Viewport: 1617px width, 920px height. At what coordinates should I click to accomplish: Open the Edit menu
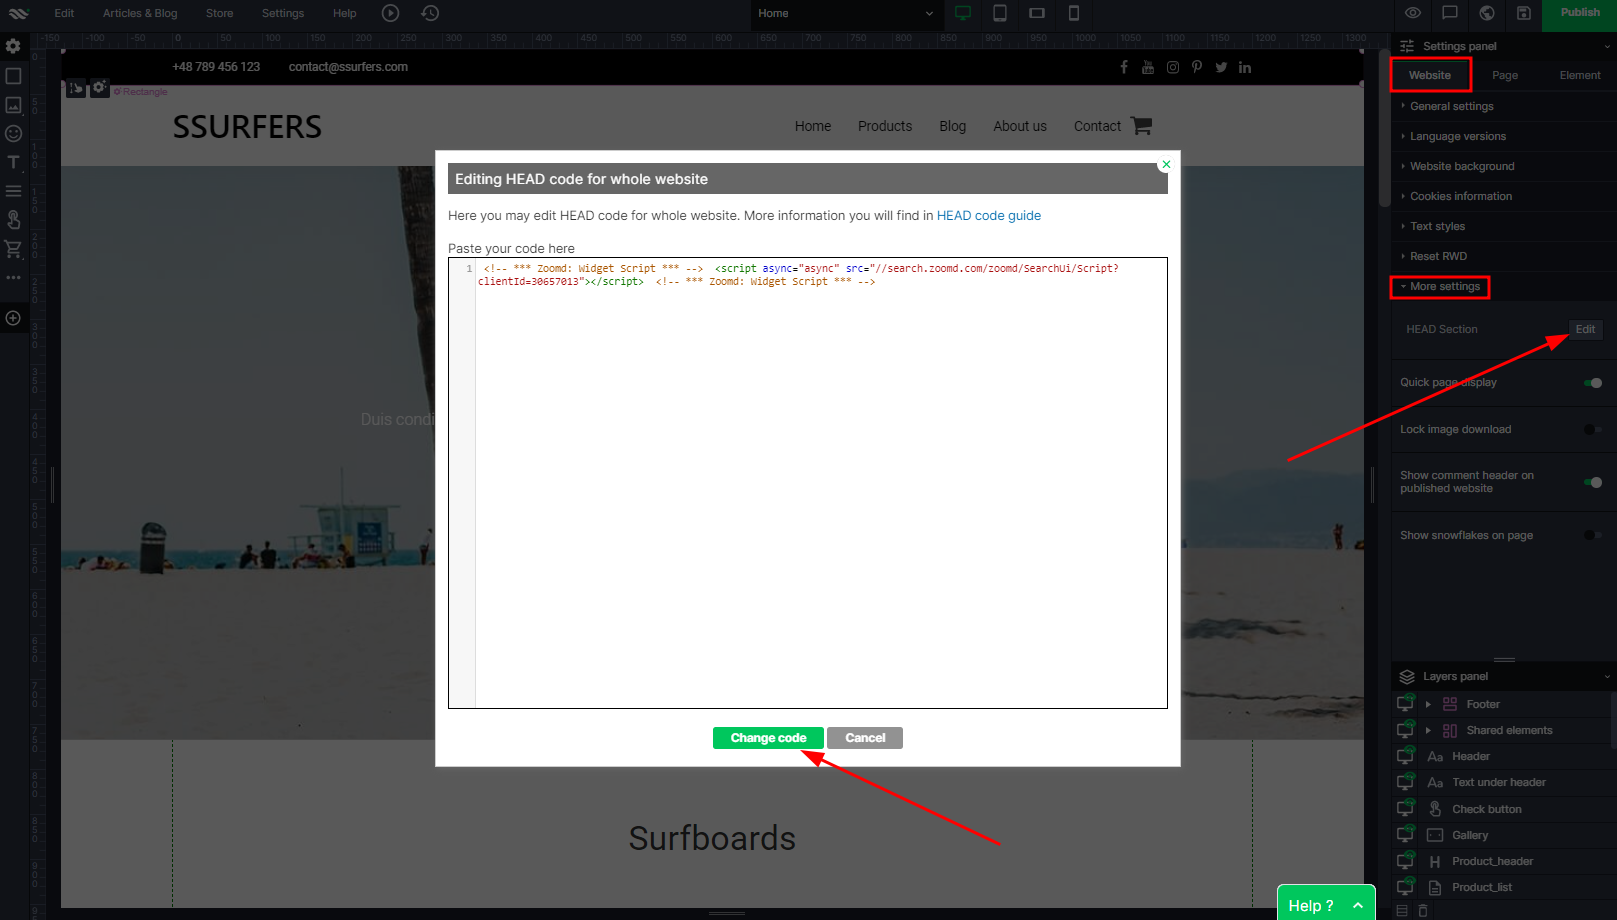(64, 13)
